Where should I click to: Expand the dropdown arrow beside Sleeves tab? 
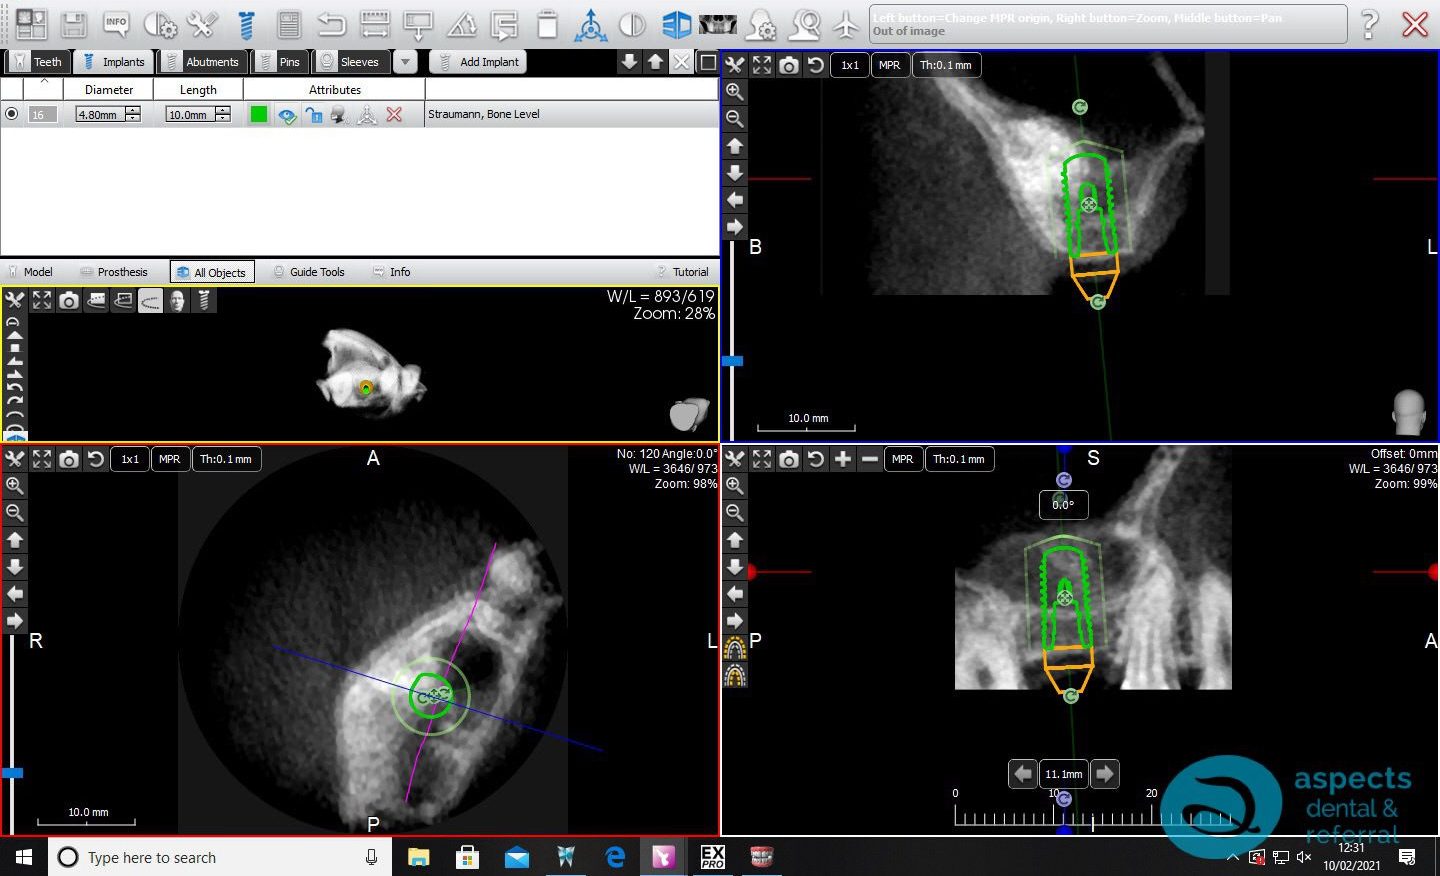tap(405, 62)
